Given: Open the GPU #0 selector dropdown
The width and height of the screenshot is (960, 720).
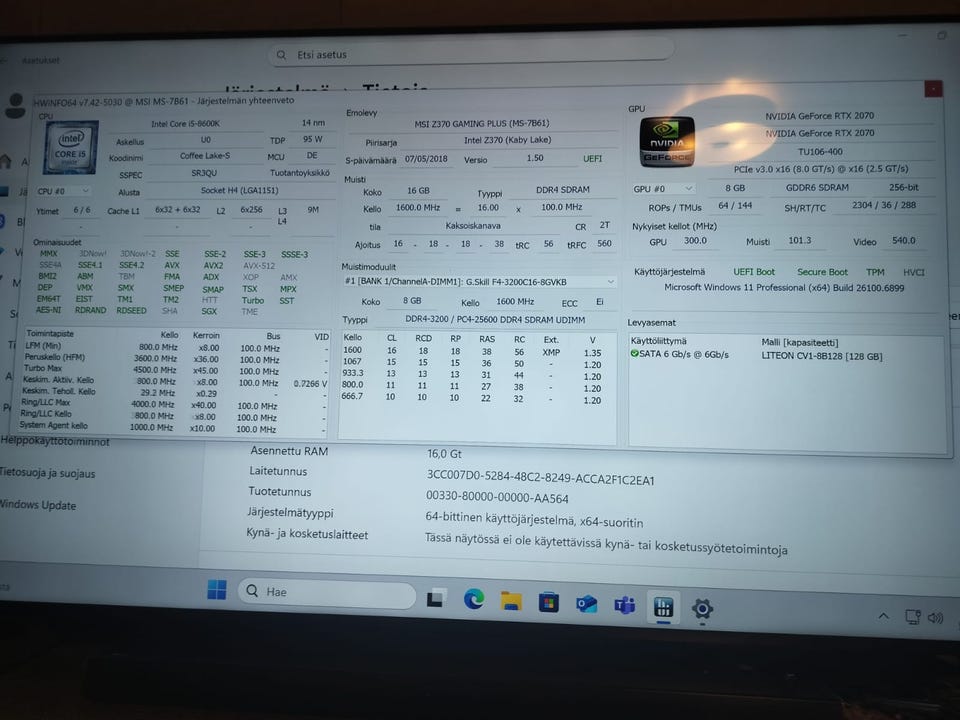Looking at the screenshot, I should [x=664, y=189].
